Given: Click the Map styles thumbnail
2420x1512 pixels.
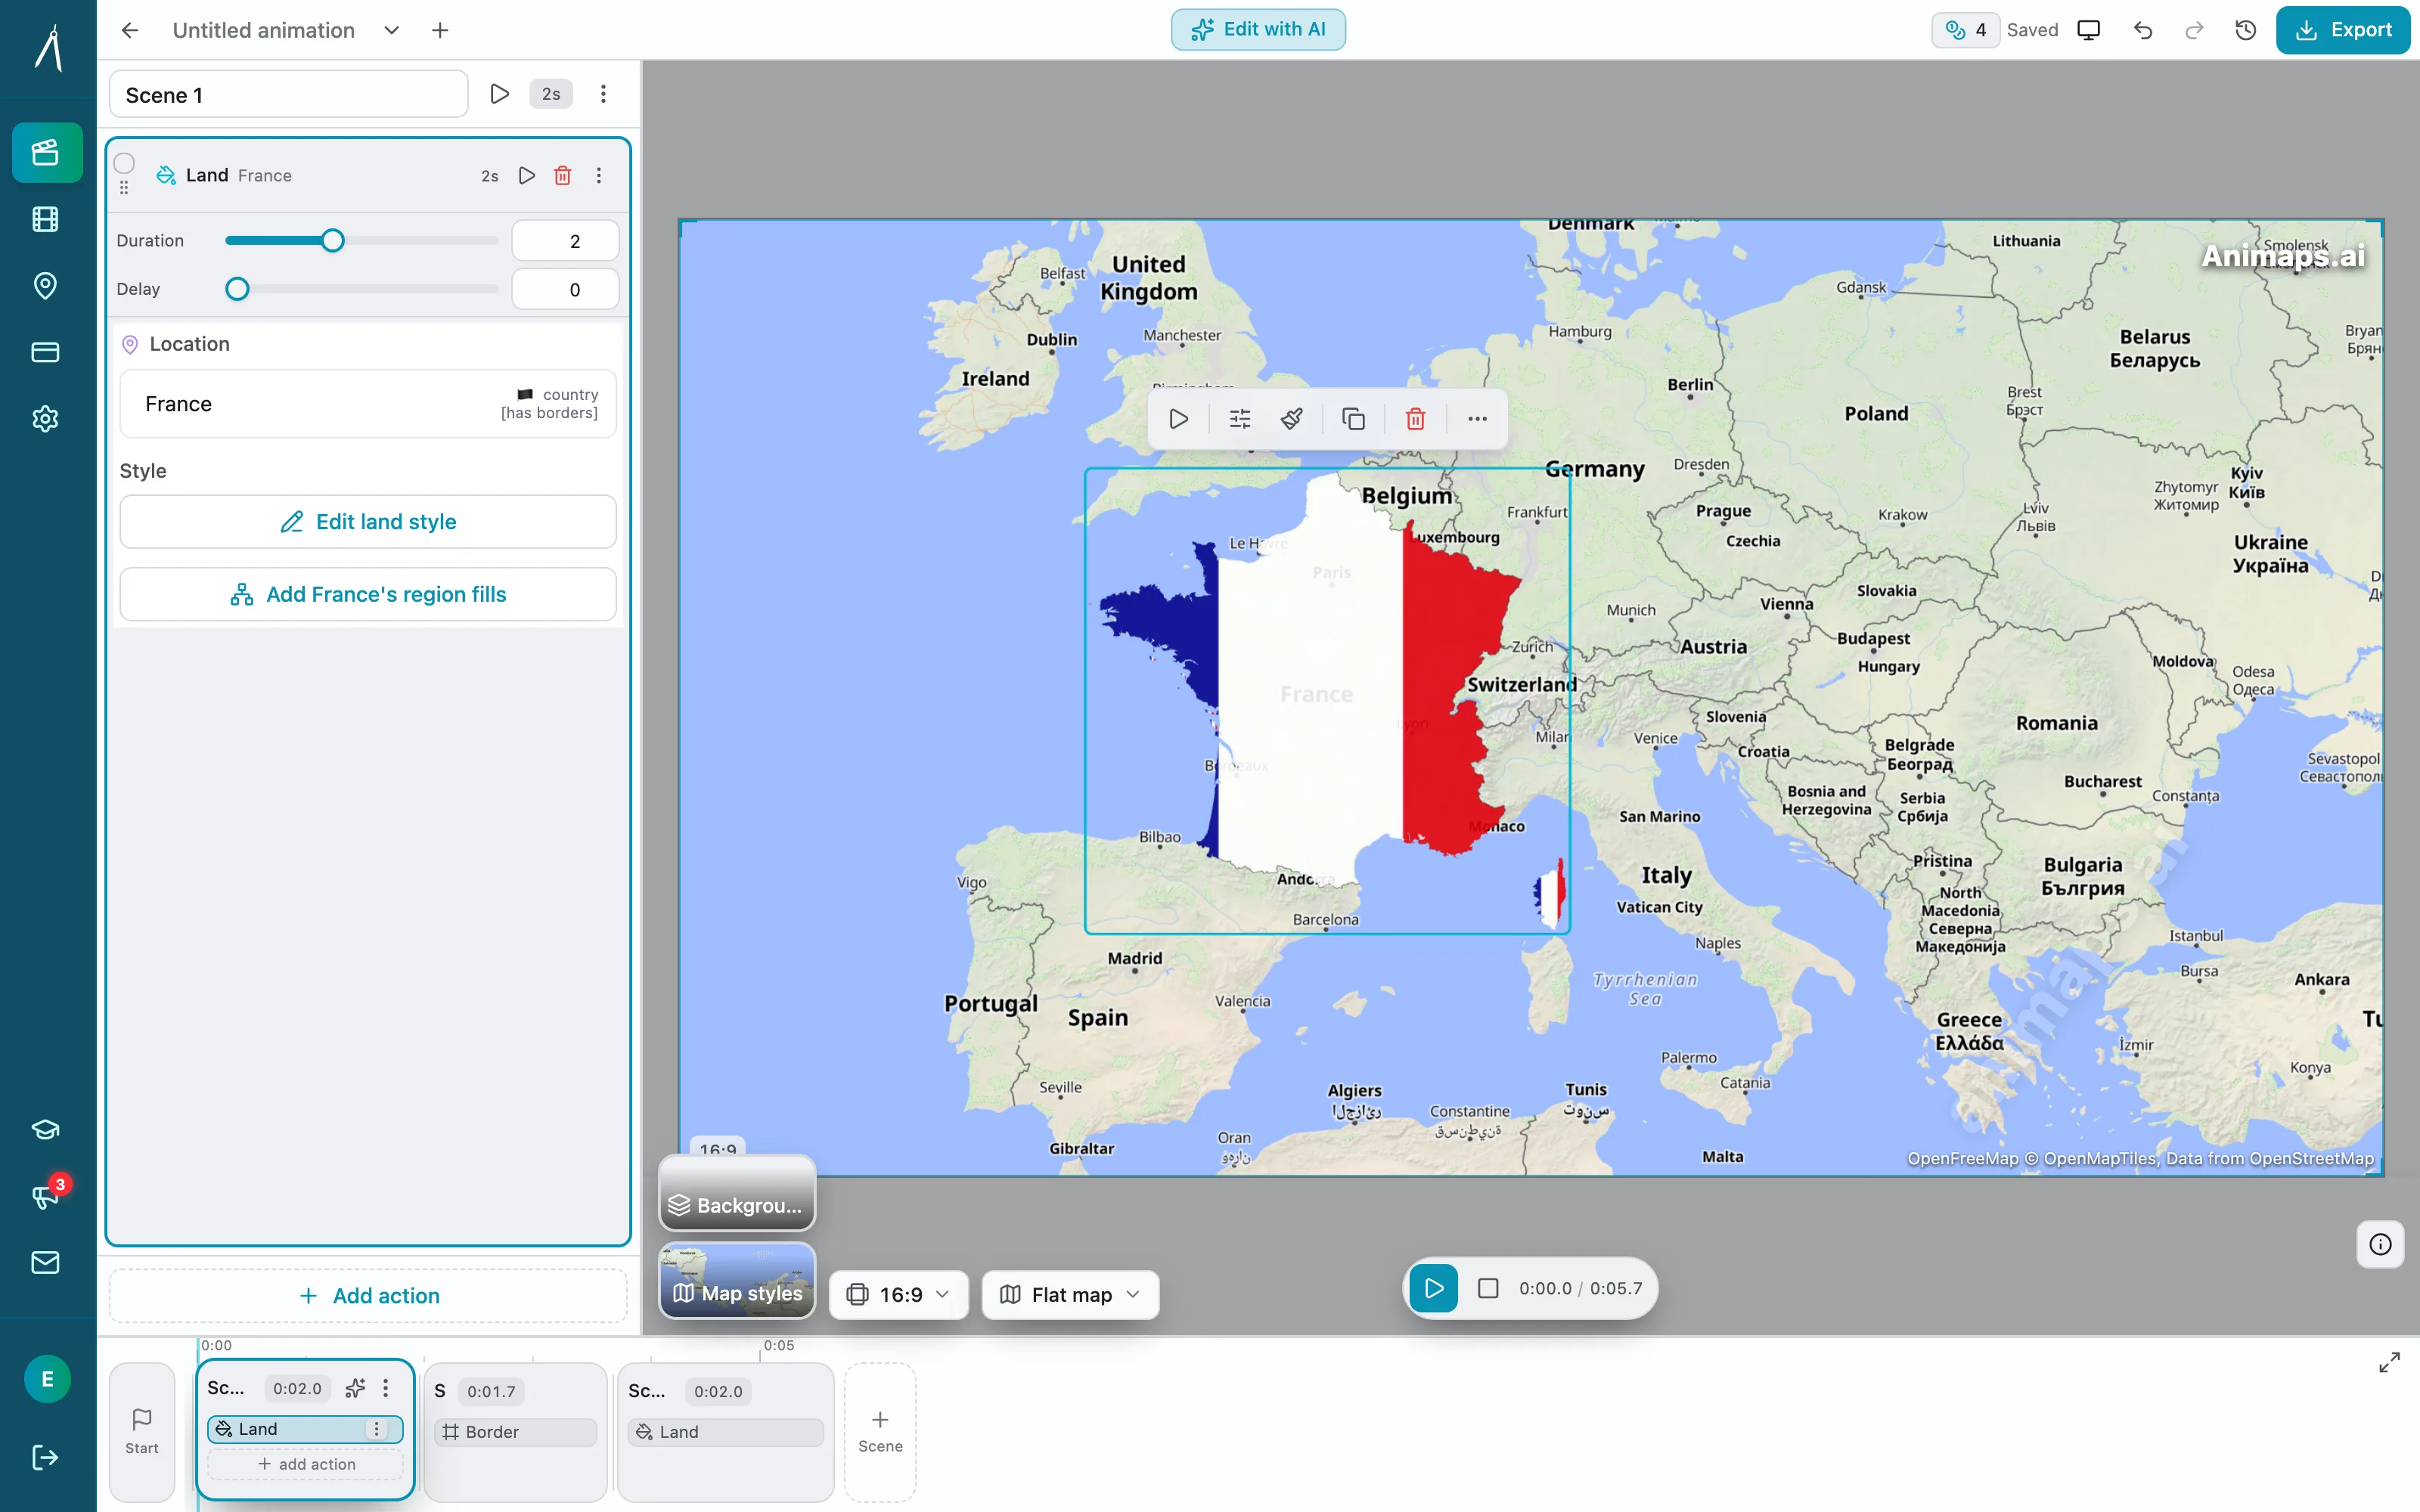Looking at the screenshot, I should coord(737,1280).
